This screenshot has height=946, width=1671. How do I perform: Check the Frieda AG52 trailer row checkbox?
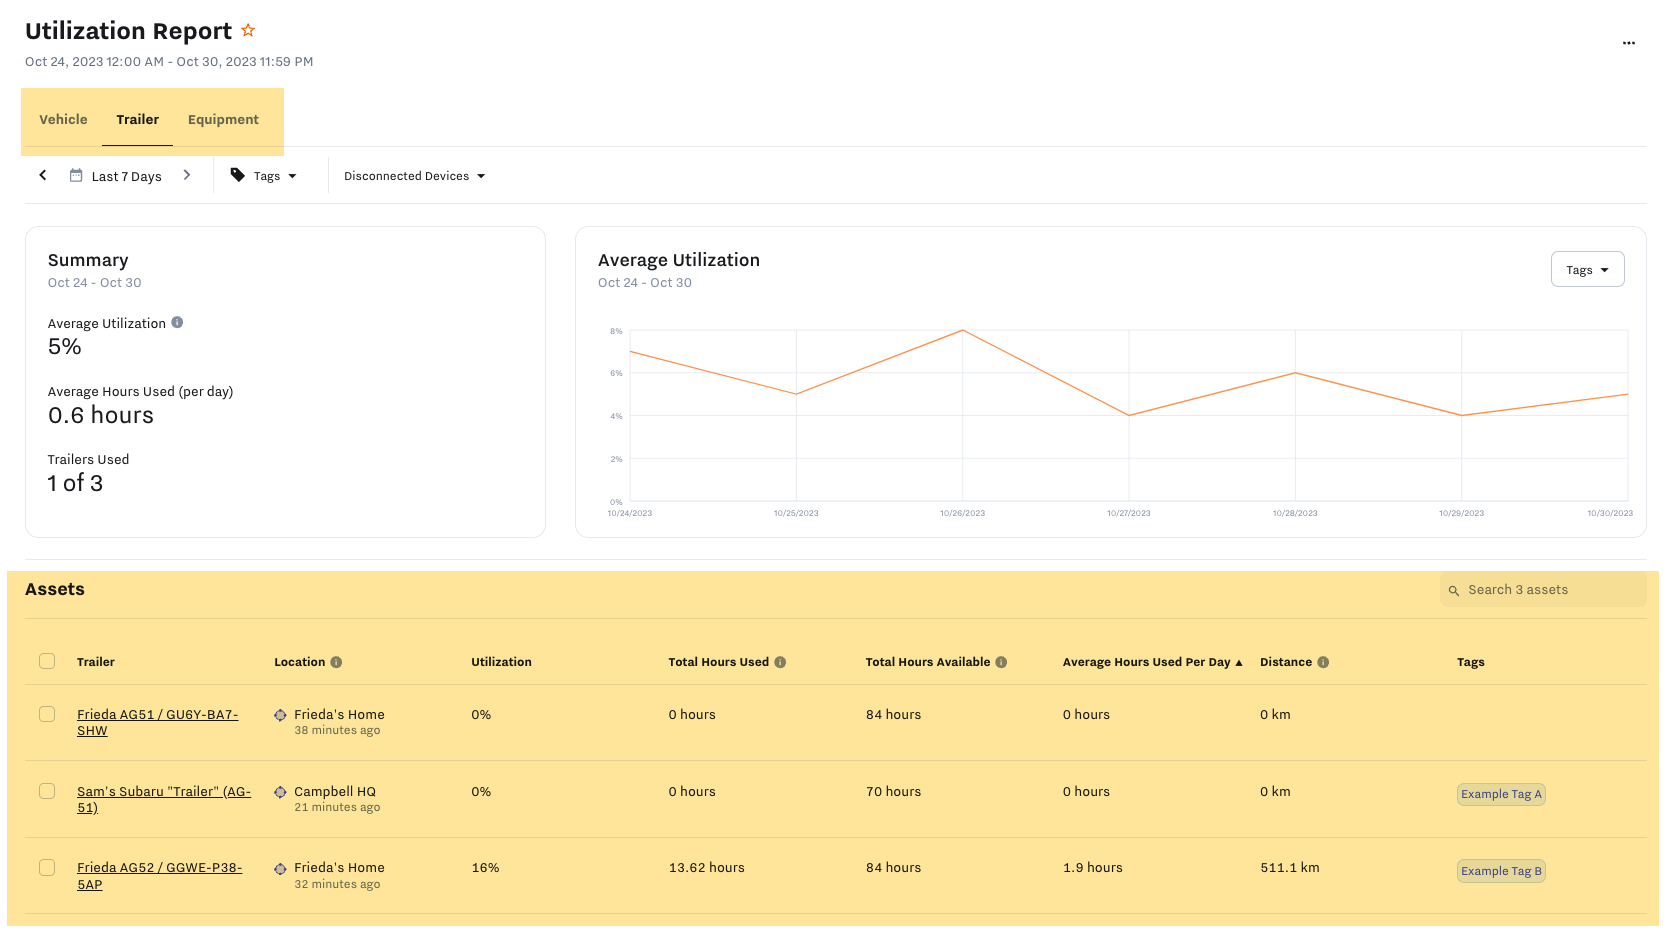pos(47,867)
